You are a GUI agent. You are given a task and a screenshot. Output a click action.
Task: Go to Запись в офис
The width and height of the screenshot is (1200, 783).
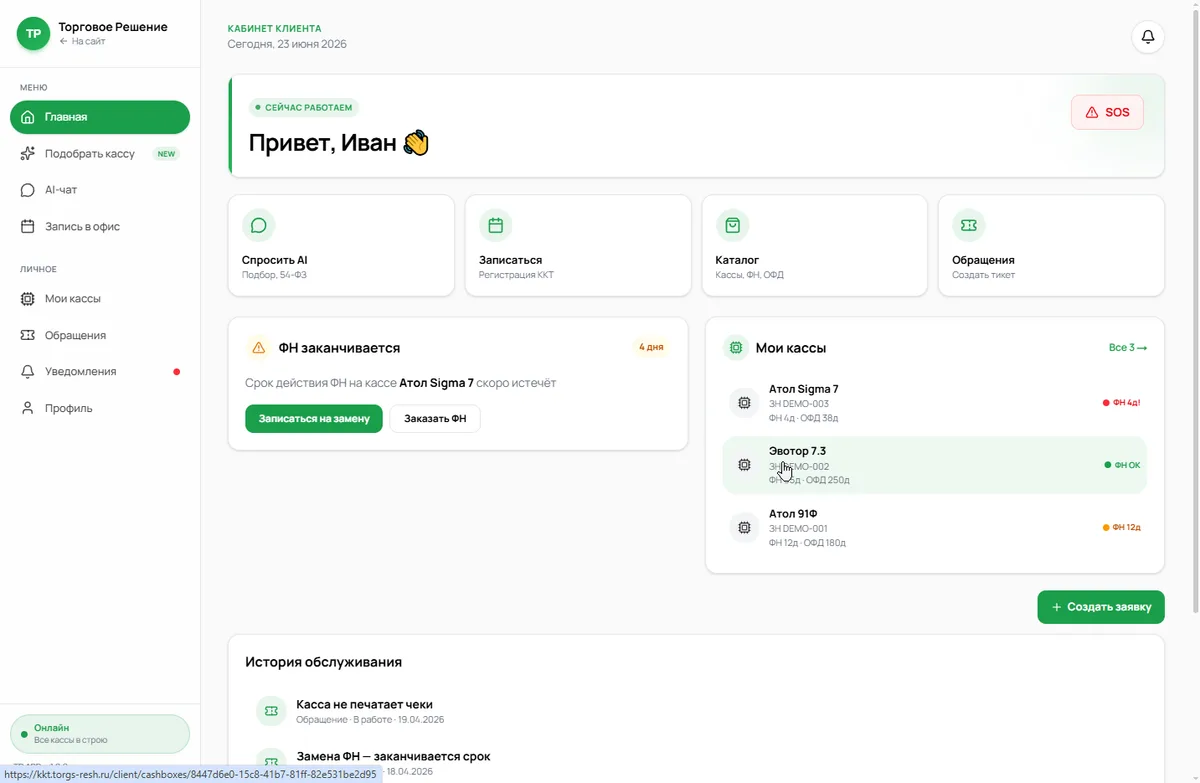click(x=100, y=227)
